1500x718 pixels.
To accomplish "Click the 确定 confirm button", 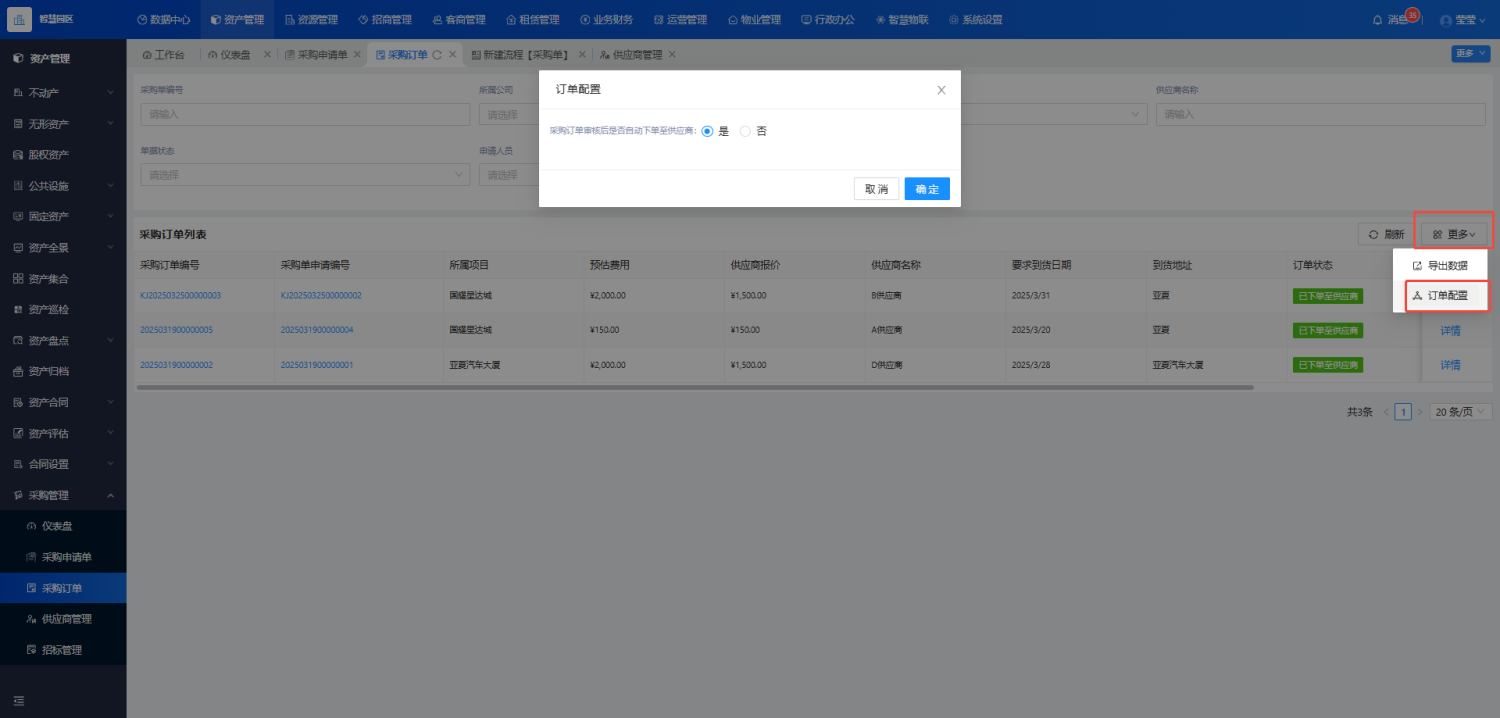I will (927, 189).
